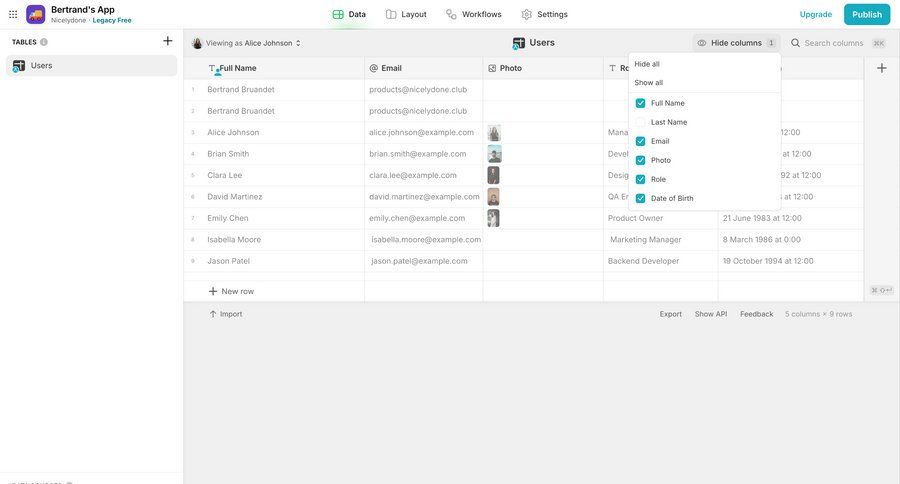900x484 pixels.
Task: Uncheck the Date of Birth column checkbox
Action: [641, 198]
